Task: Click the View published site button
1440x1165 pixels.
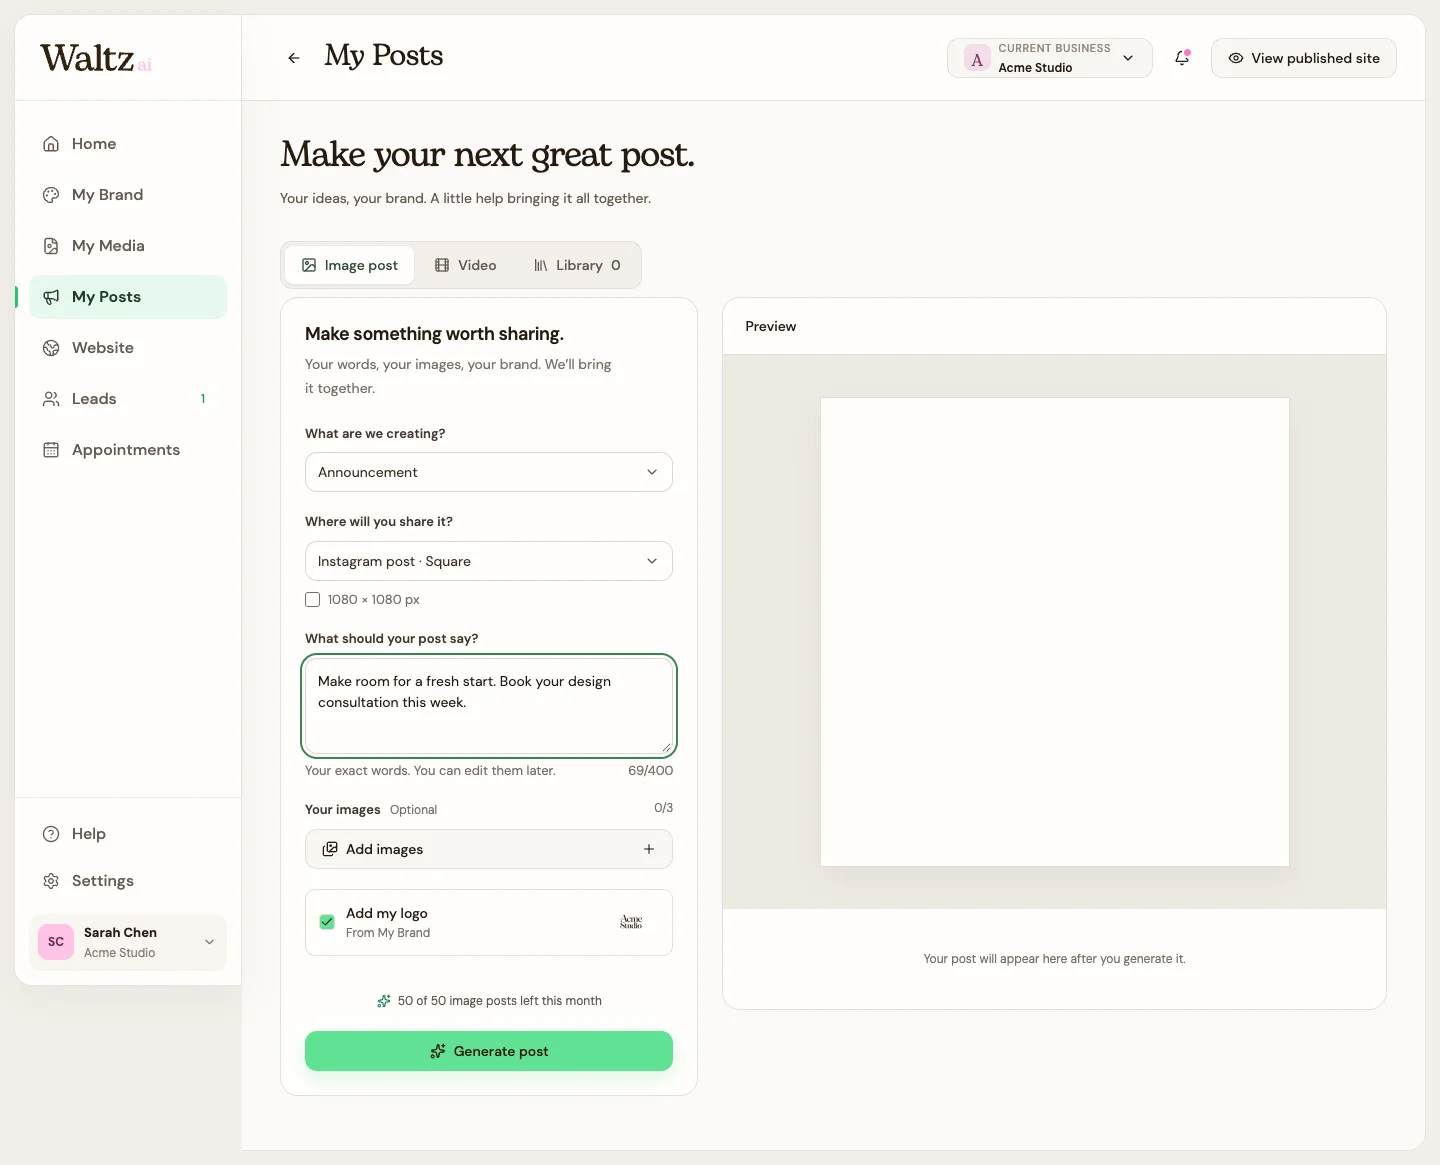Action: [1304, 58]
